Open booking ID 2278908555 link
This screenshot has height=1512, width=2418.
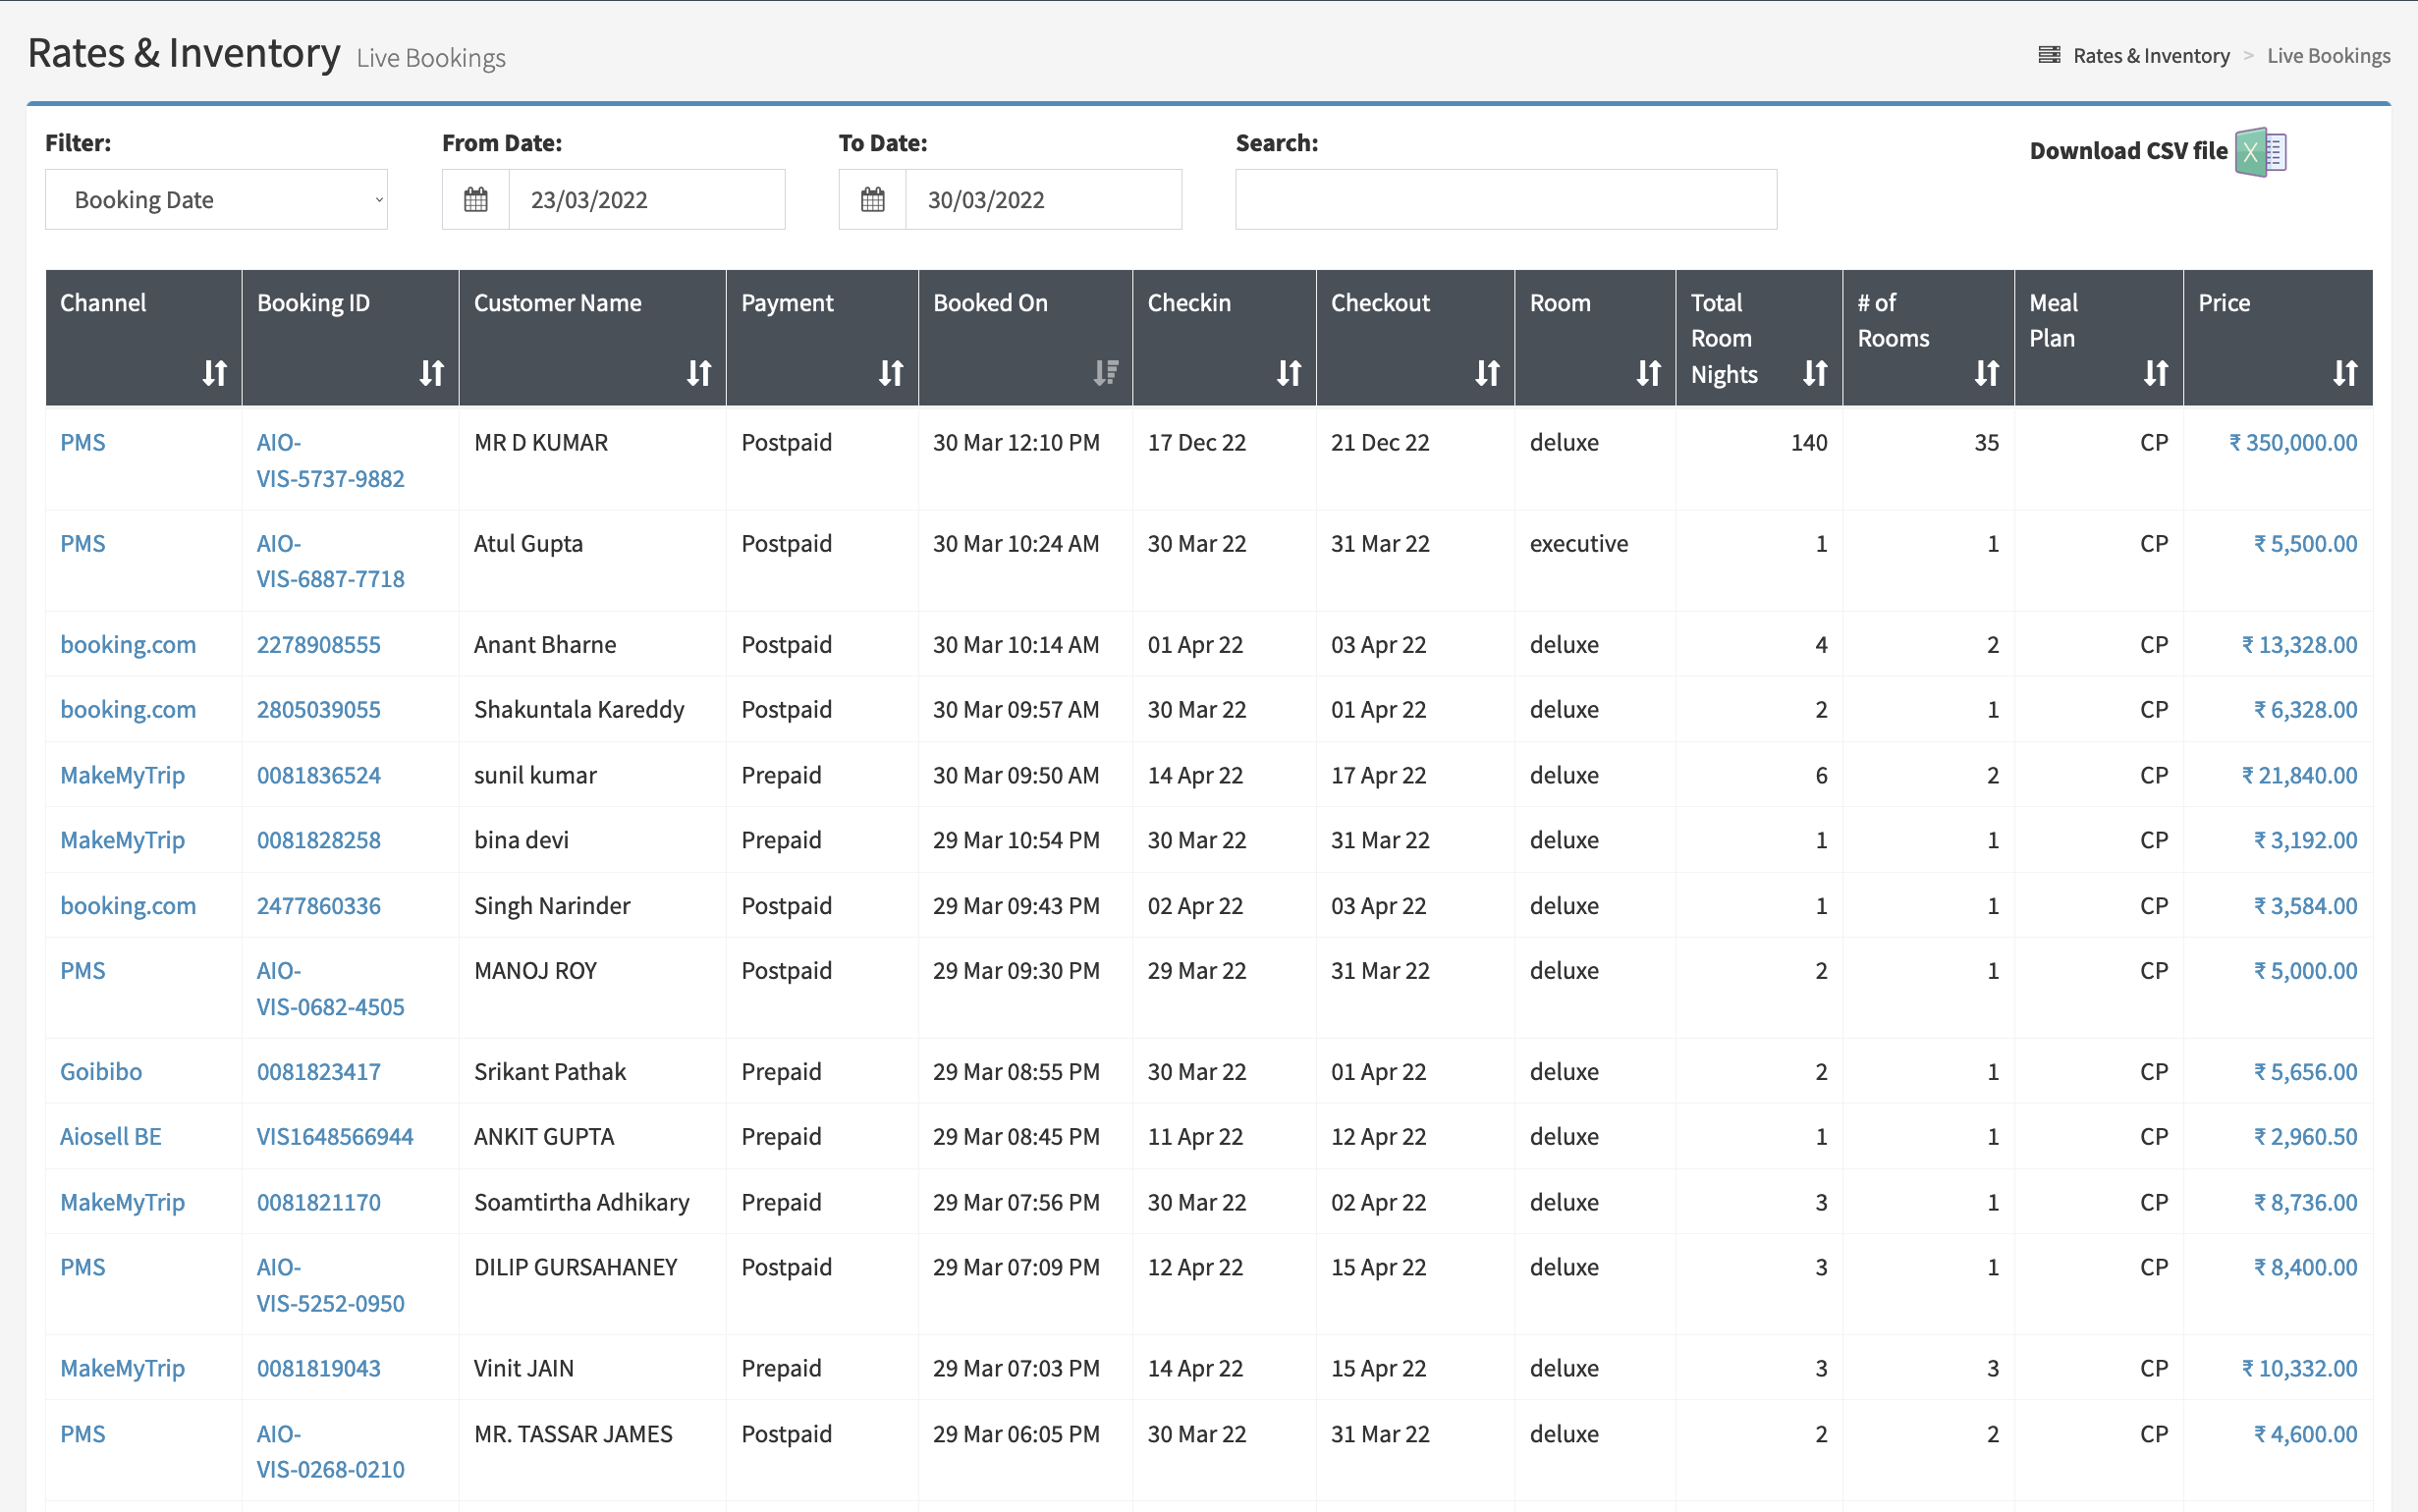(318, 645)
